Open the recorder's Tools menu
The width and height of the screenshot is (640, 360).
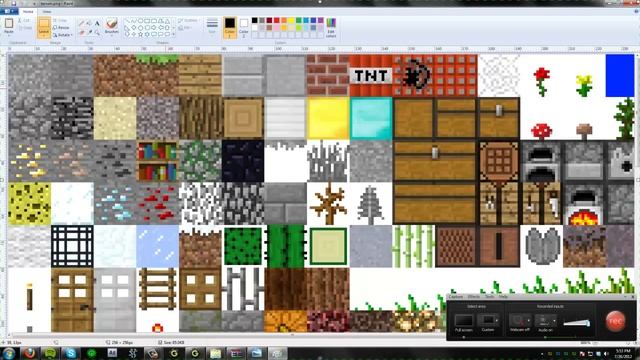pyautogui.click(x=490, y=297)
